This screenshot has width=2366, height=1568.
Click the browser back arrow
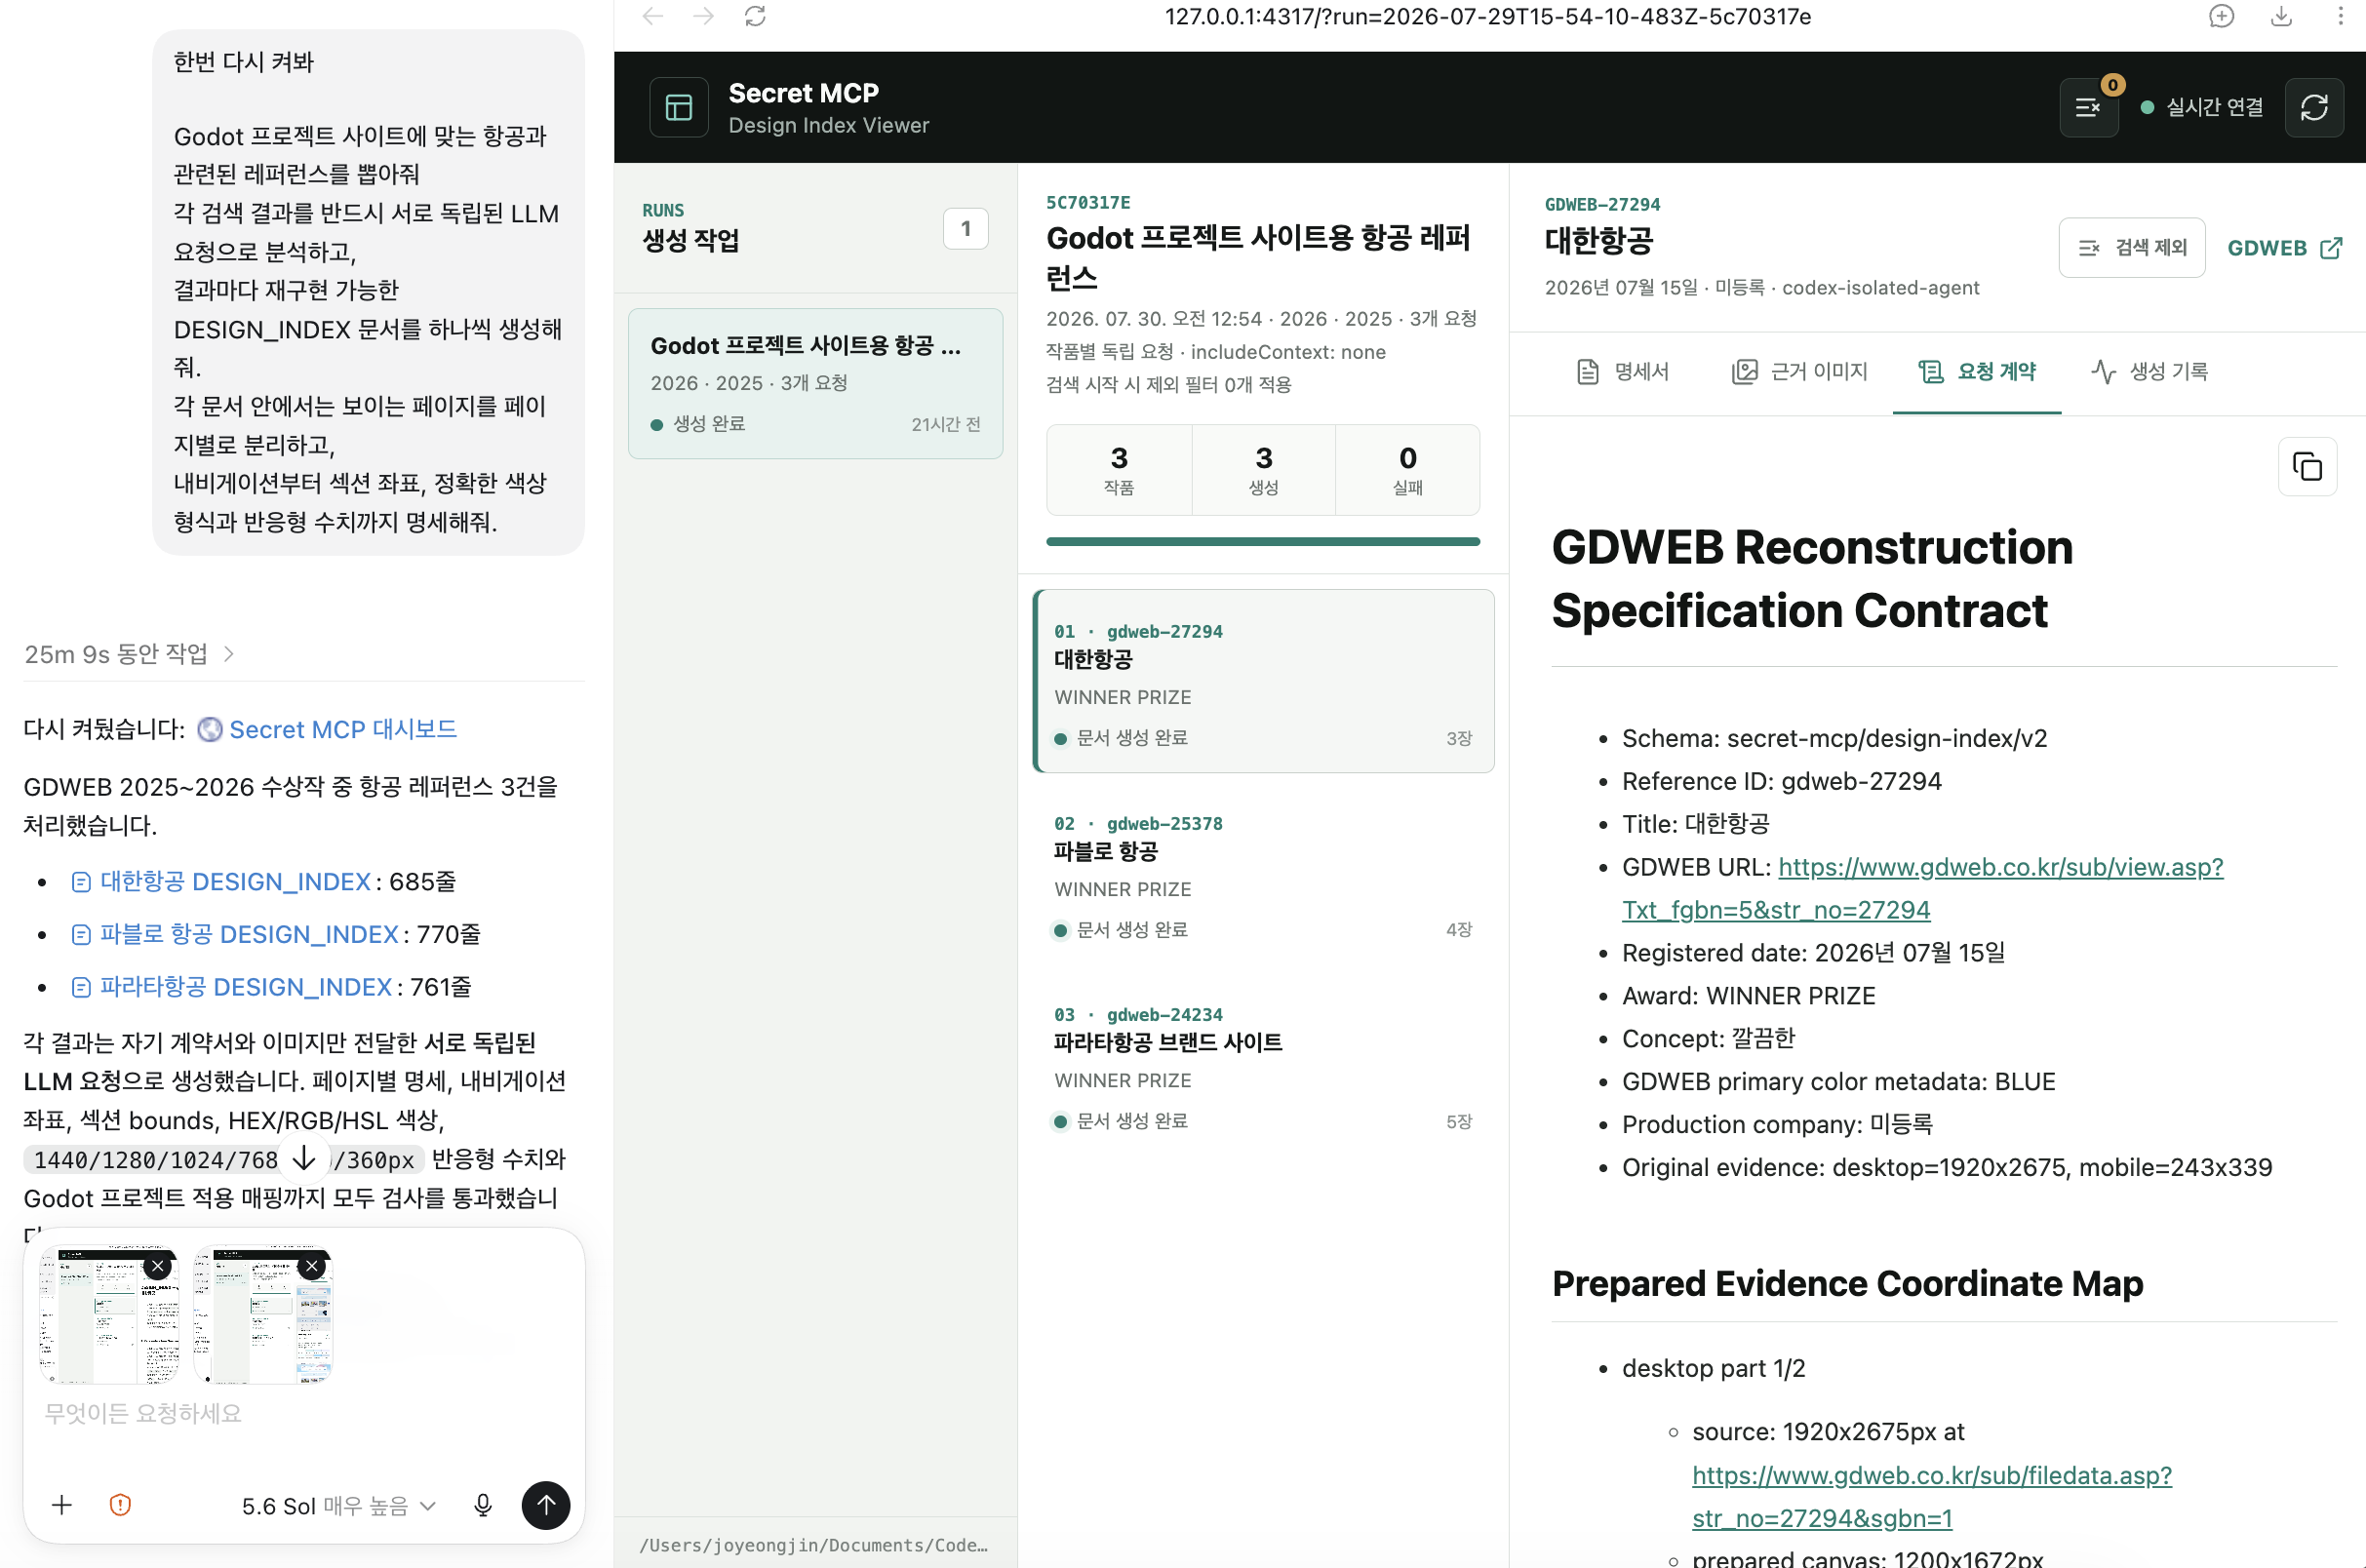pyautogui.click(x=653, y=16)
